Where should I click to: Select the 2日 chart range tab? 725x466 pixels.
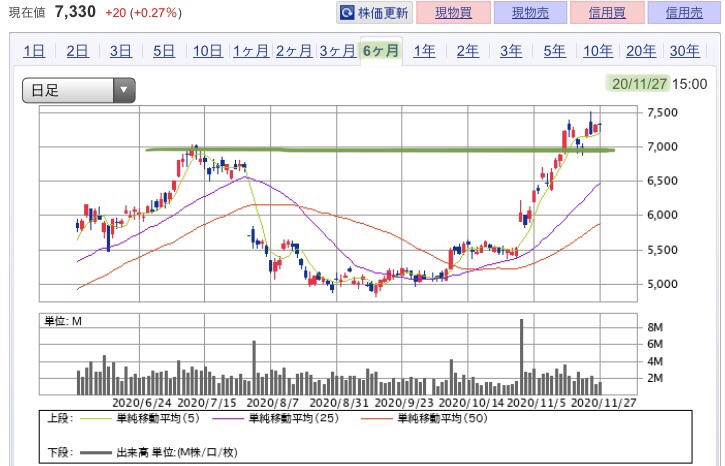point(77,51)
